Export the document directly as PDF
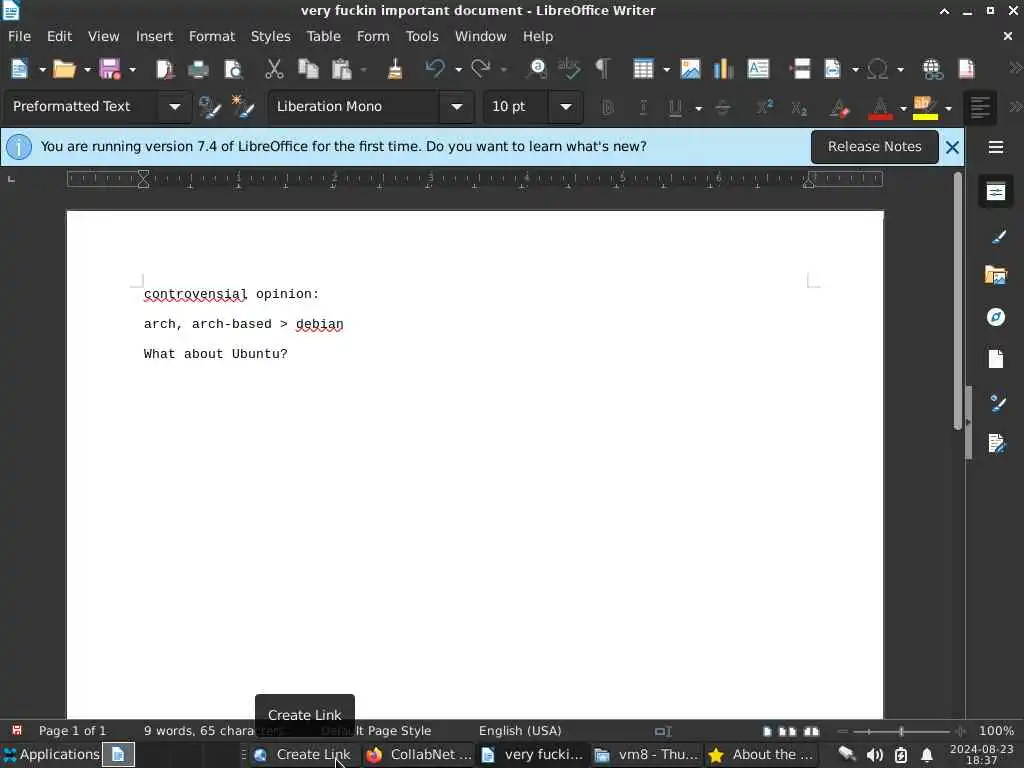 (x=165, y=69)
